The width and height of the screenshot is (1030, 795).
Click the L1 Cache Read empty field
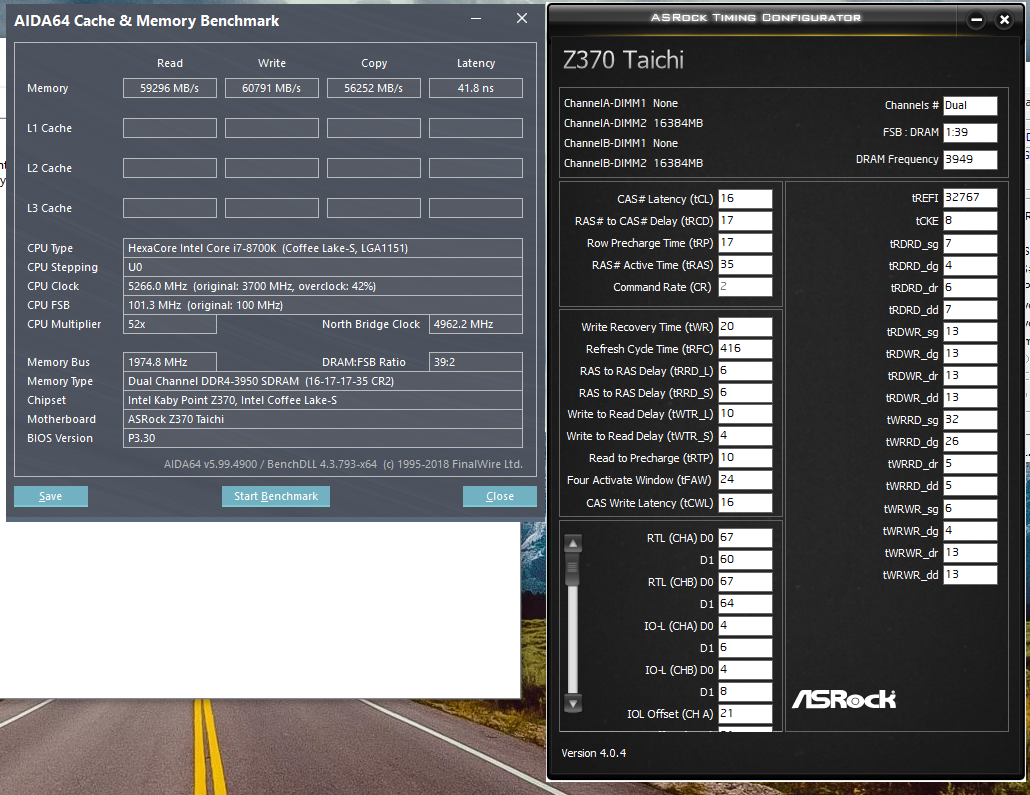pyautogui.click(x=169, y=128)
